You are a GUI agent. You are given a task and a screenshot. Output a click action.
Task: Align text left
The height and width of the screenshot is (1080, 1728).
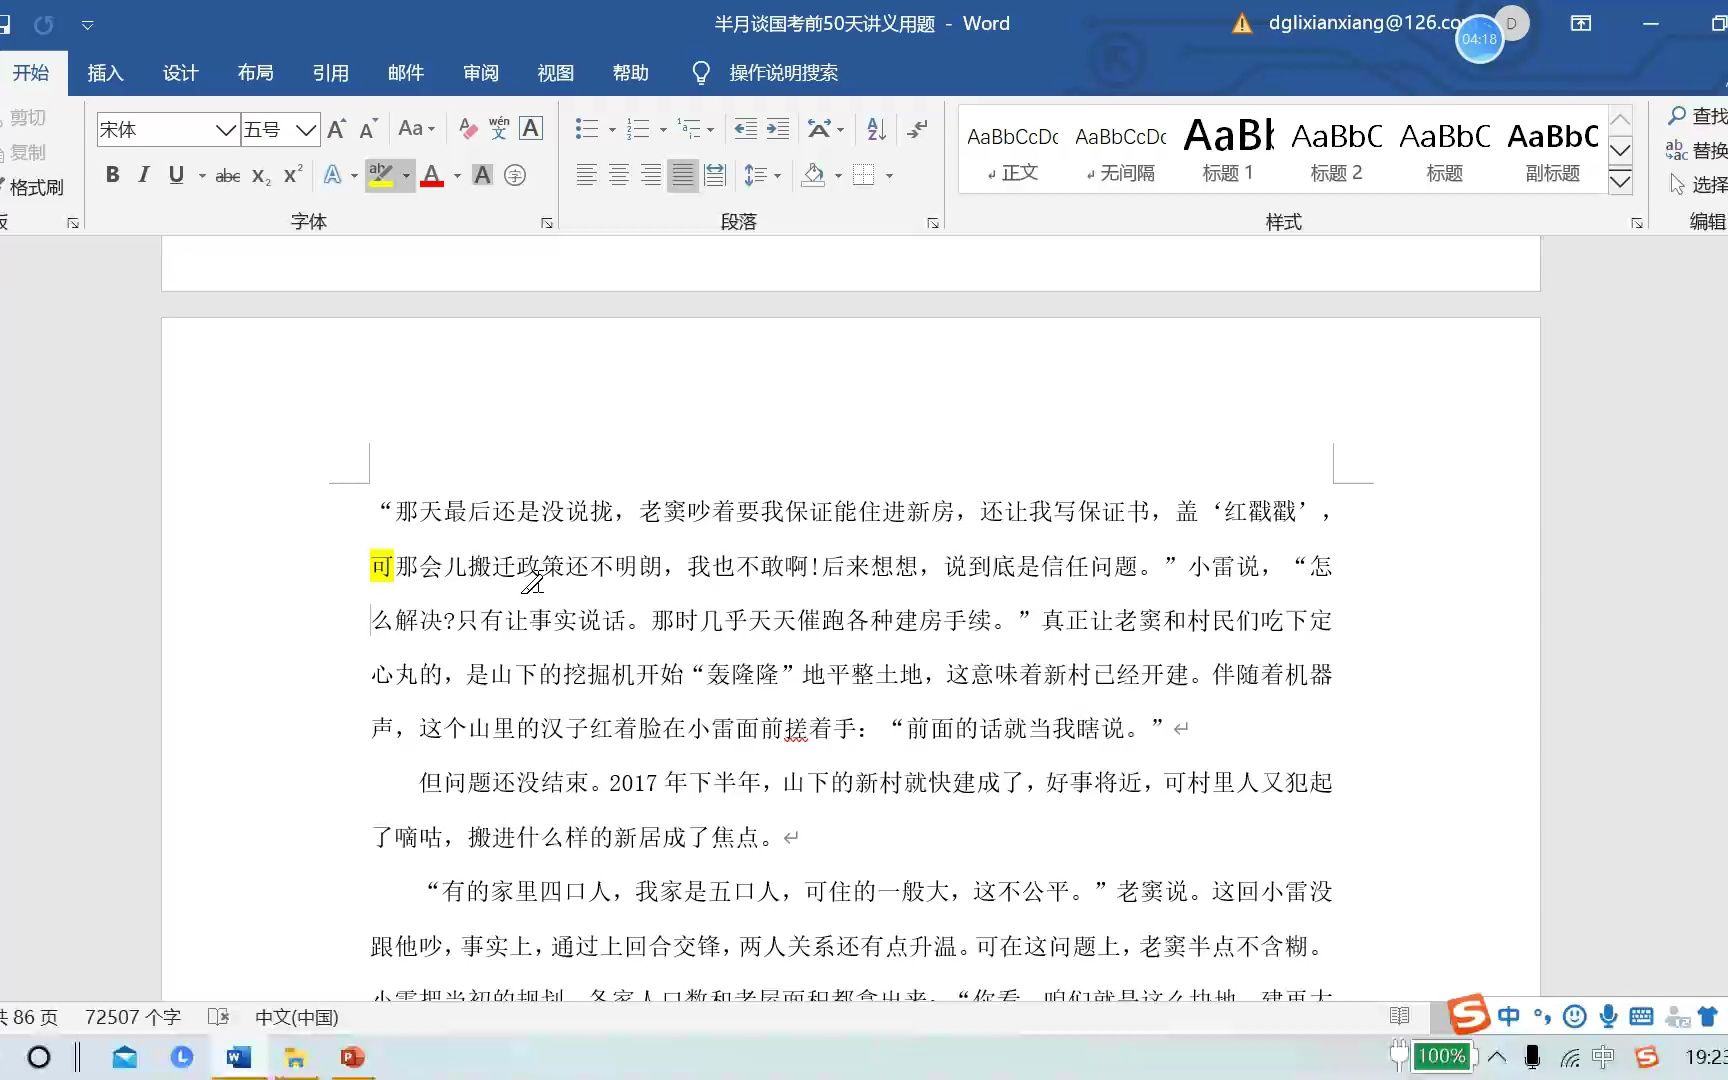point(587,175)
